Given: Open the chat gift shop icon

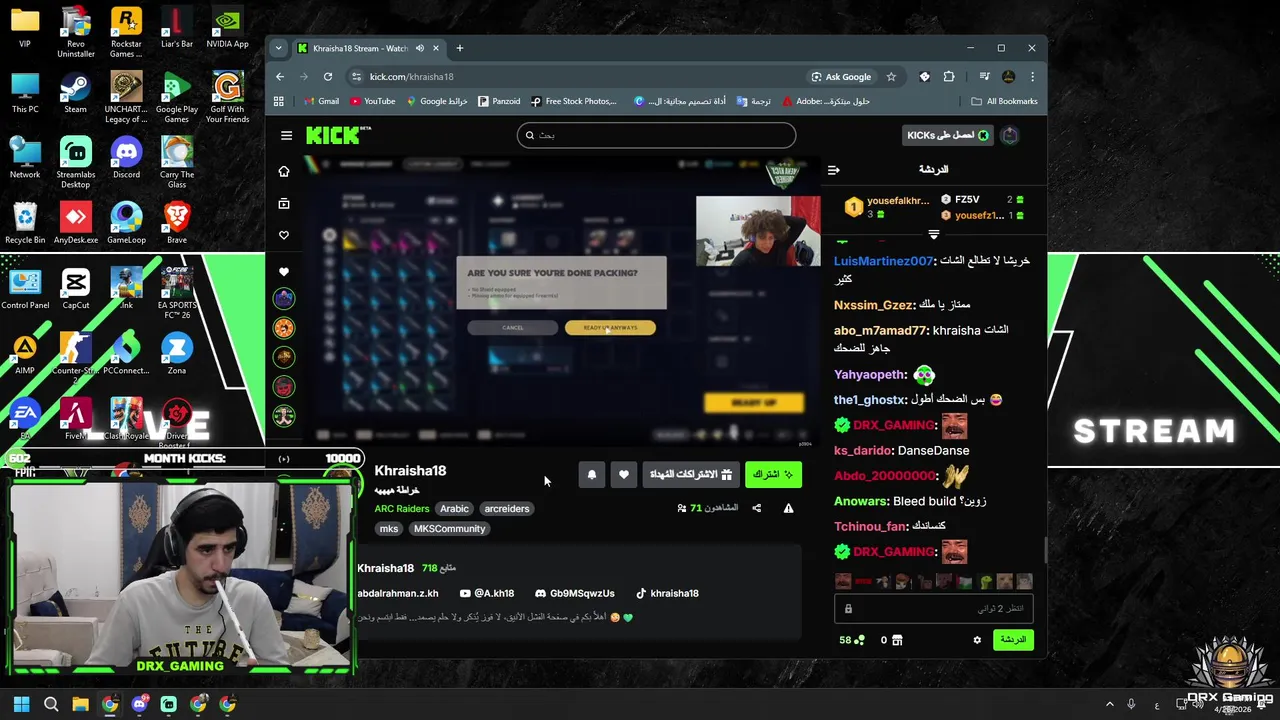Looking at the screenshot, I should point(897,640).
